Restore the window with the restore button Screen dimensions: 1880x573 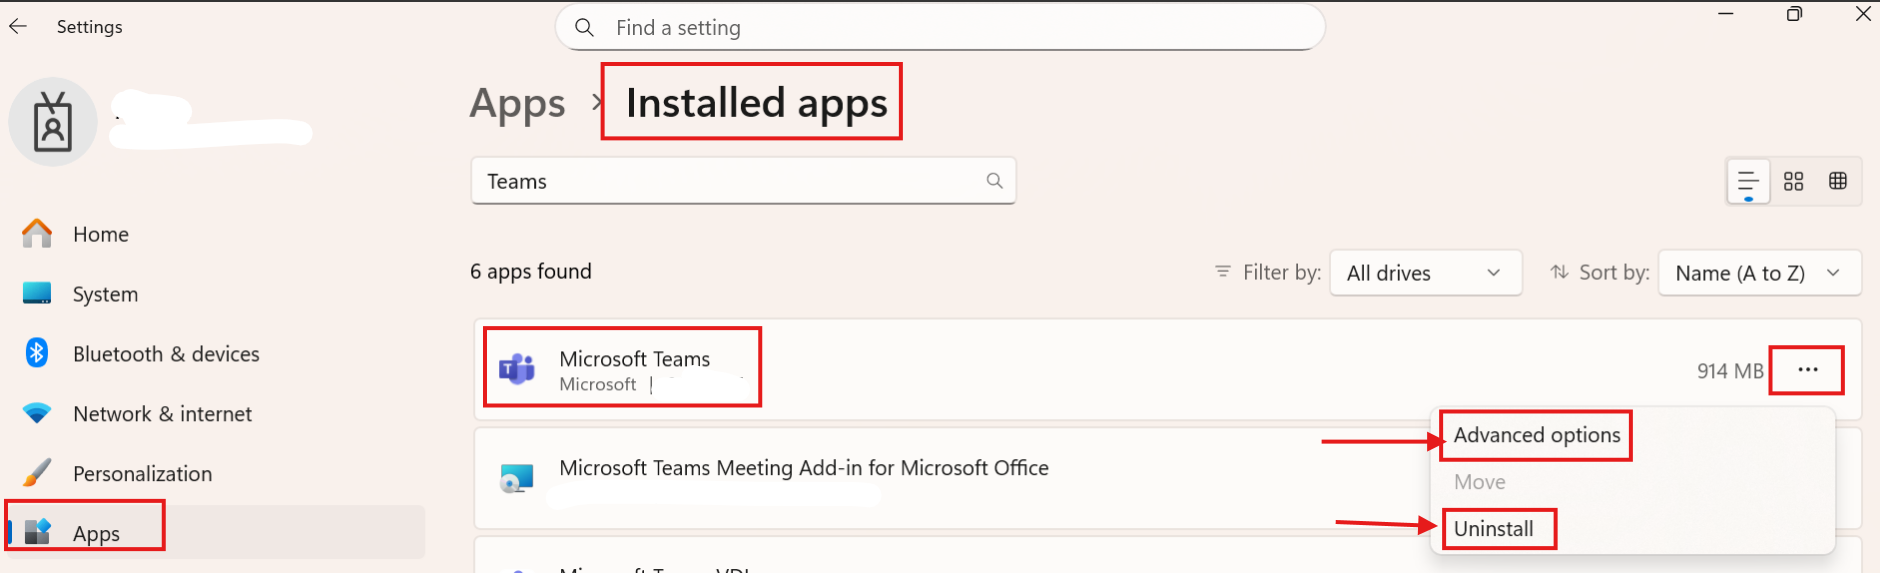(1794, 14)
